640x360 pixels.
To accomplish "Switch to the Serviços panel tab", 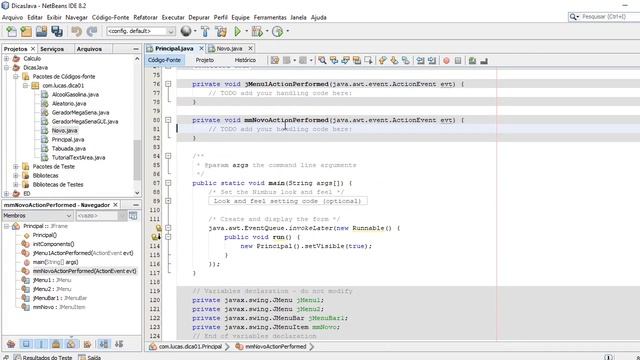I will point(52,49).
